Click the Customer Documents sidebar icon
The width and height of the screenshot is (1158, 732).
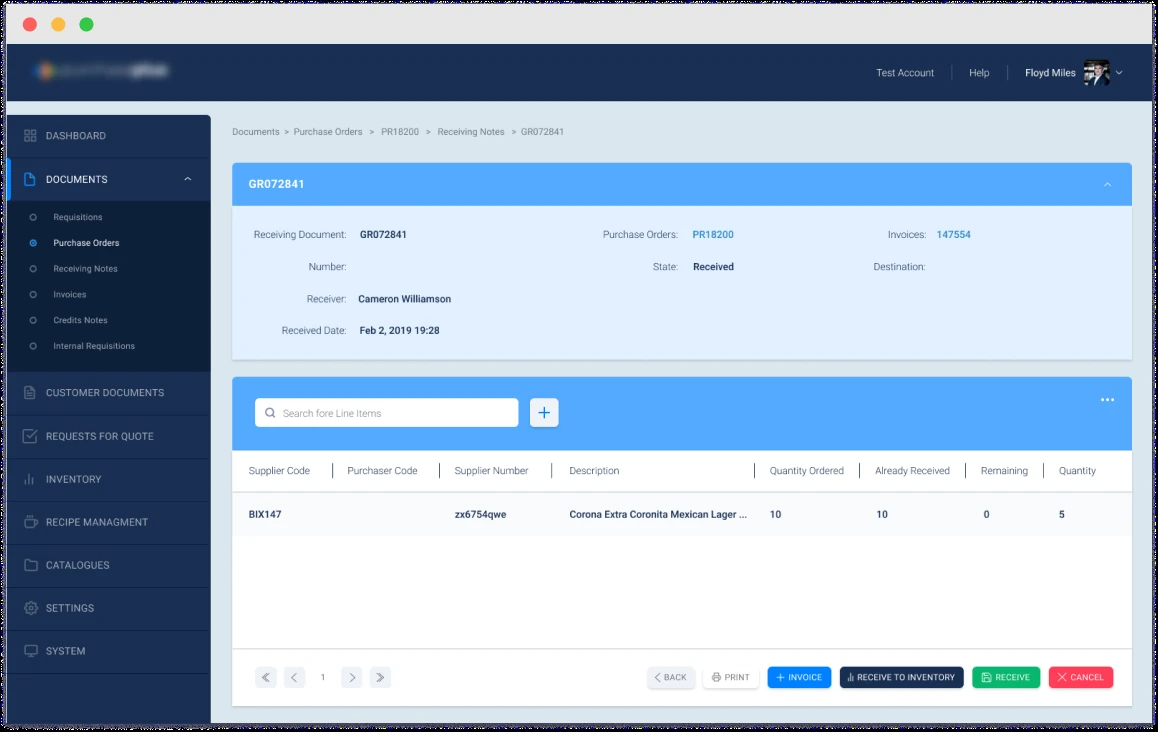click(30, 393)
